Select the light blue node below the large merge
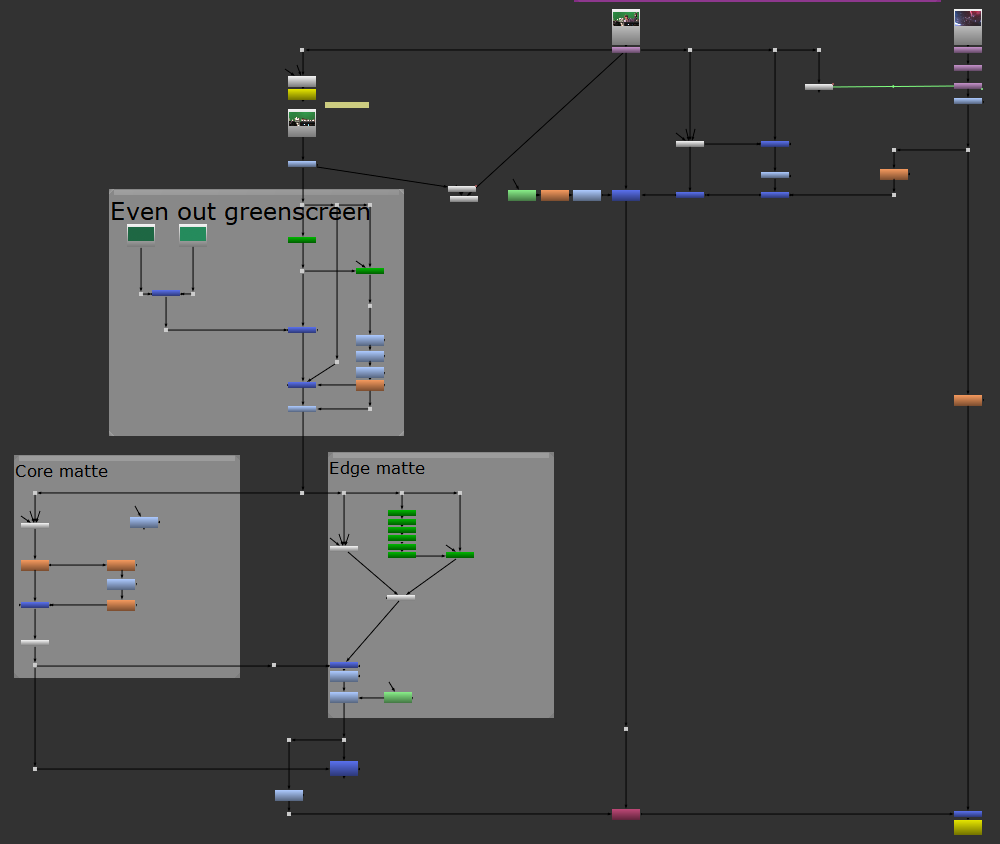The width and height of the screenshot is (1000, 844). pos(289,796)
